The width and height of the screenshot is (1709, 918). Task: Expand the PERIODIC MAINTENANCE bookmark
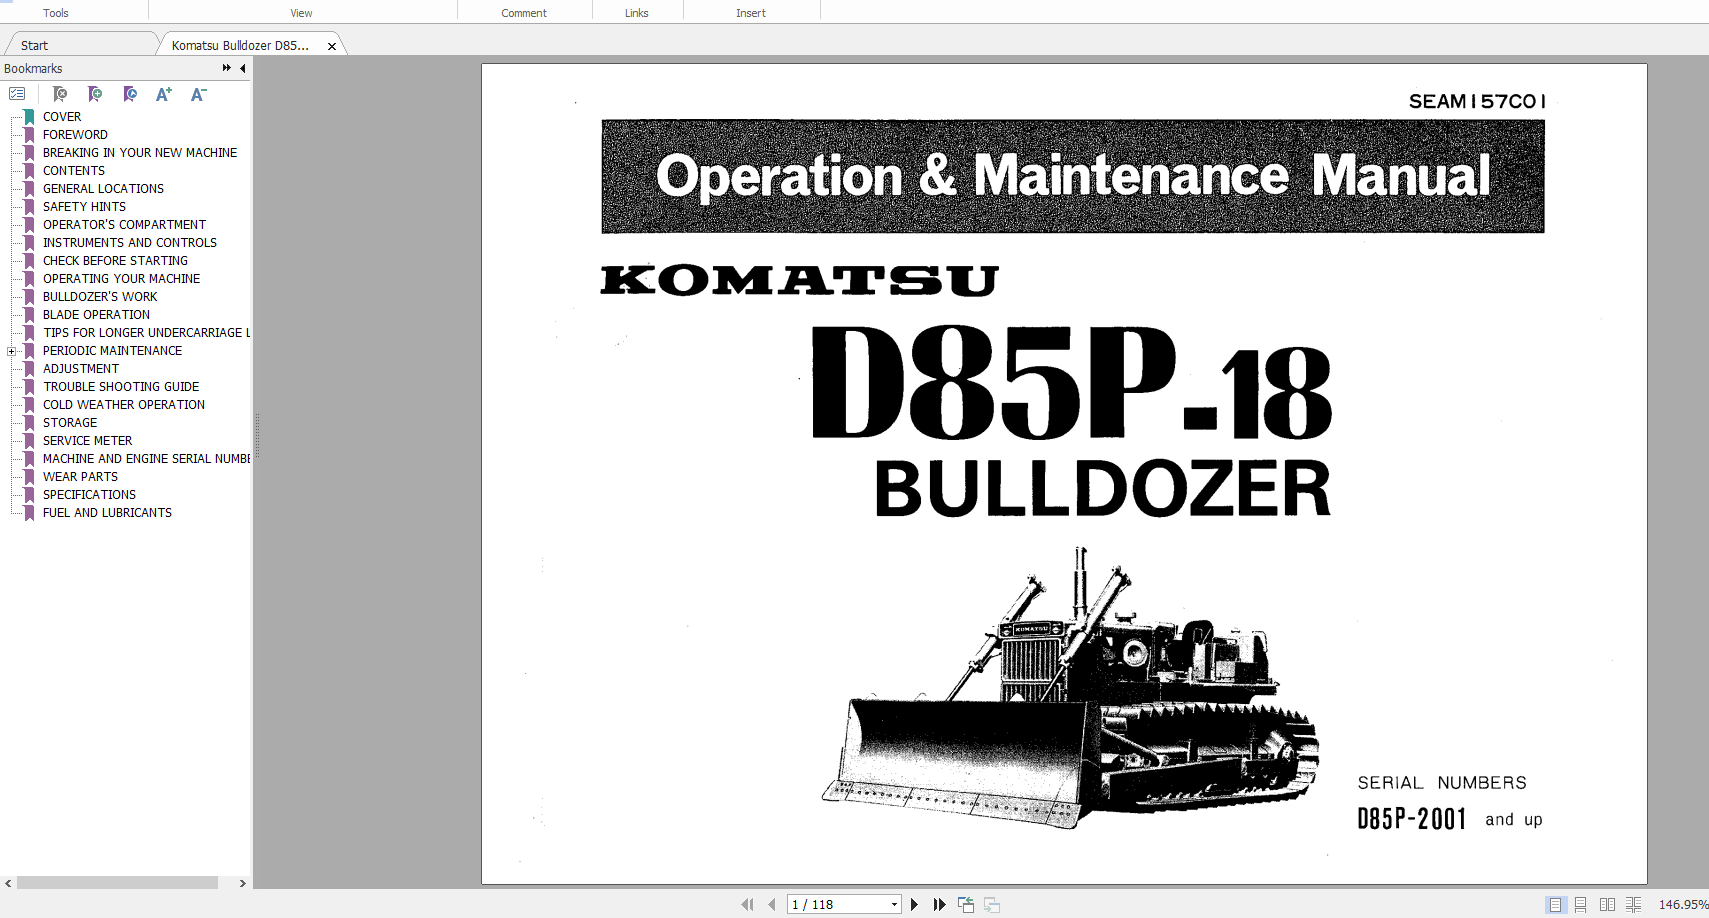(x=11, y=351)
